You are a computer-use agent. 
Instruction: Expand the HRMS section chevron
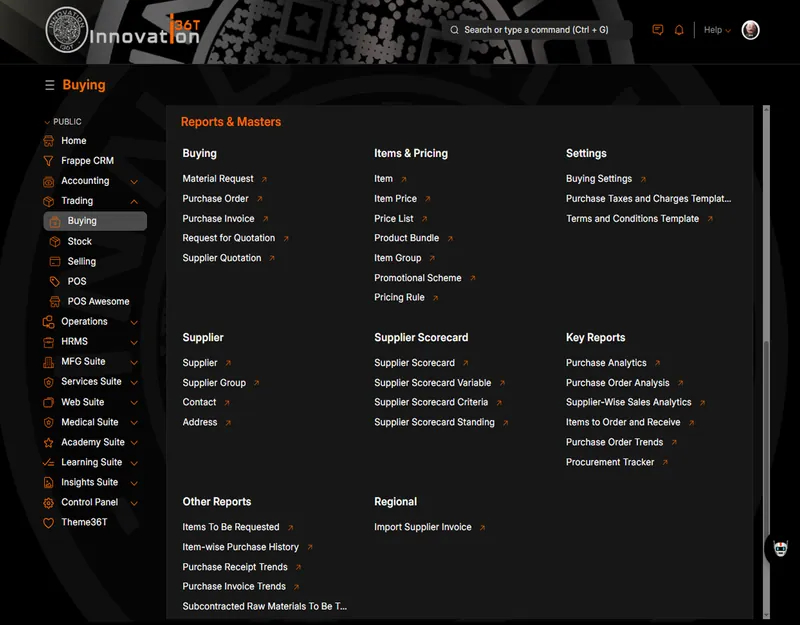click(x=134, y=342)
